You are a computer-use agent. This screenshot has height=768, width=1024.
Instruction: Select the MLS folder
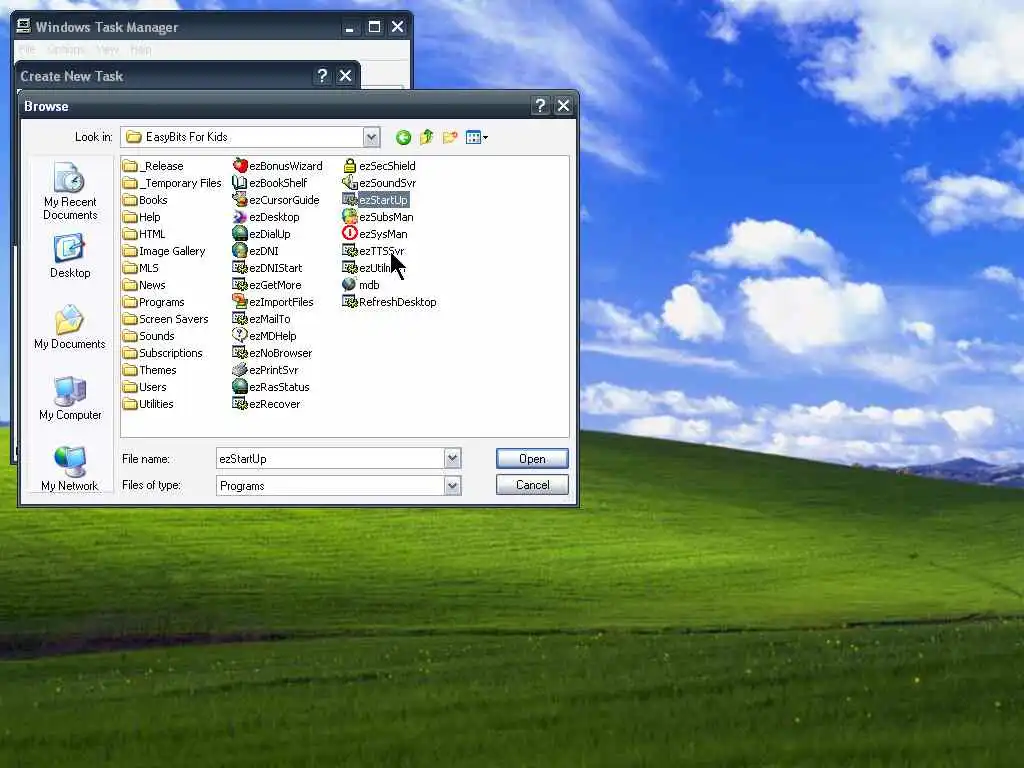pyautogui.click(x=140, y=268)
